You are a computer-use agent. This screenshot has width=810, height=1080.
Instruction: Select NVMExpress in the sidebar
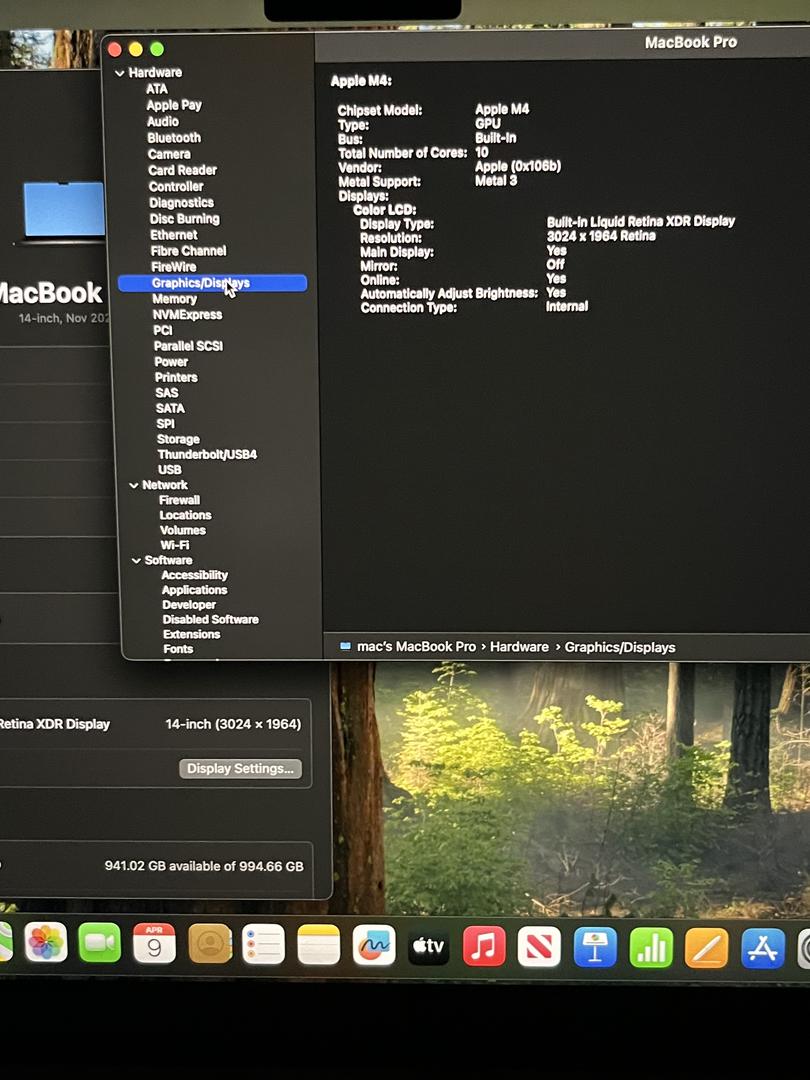coord(187,315)
